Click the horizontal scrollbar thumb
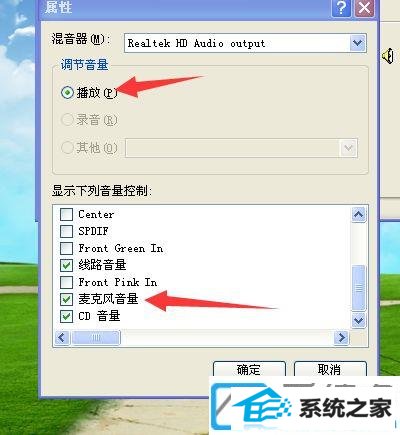Screen dimensions: 400x435 point(96,338)
